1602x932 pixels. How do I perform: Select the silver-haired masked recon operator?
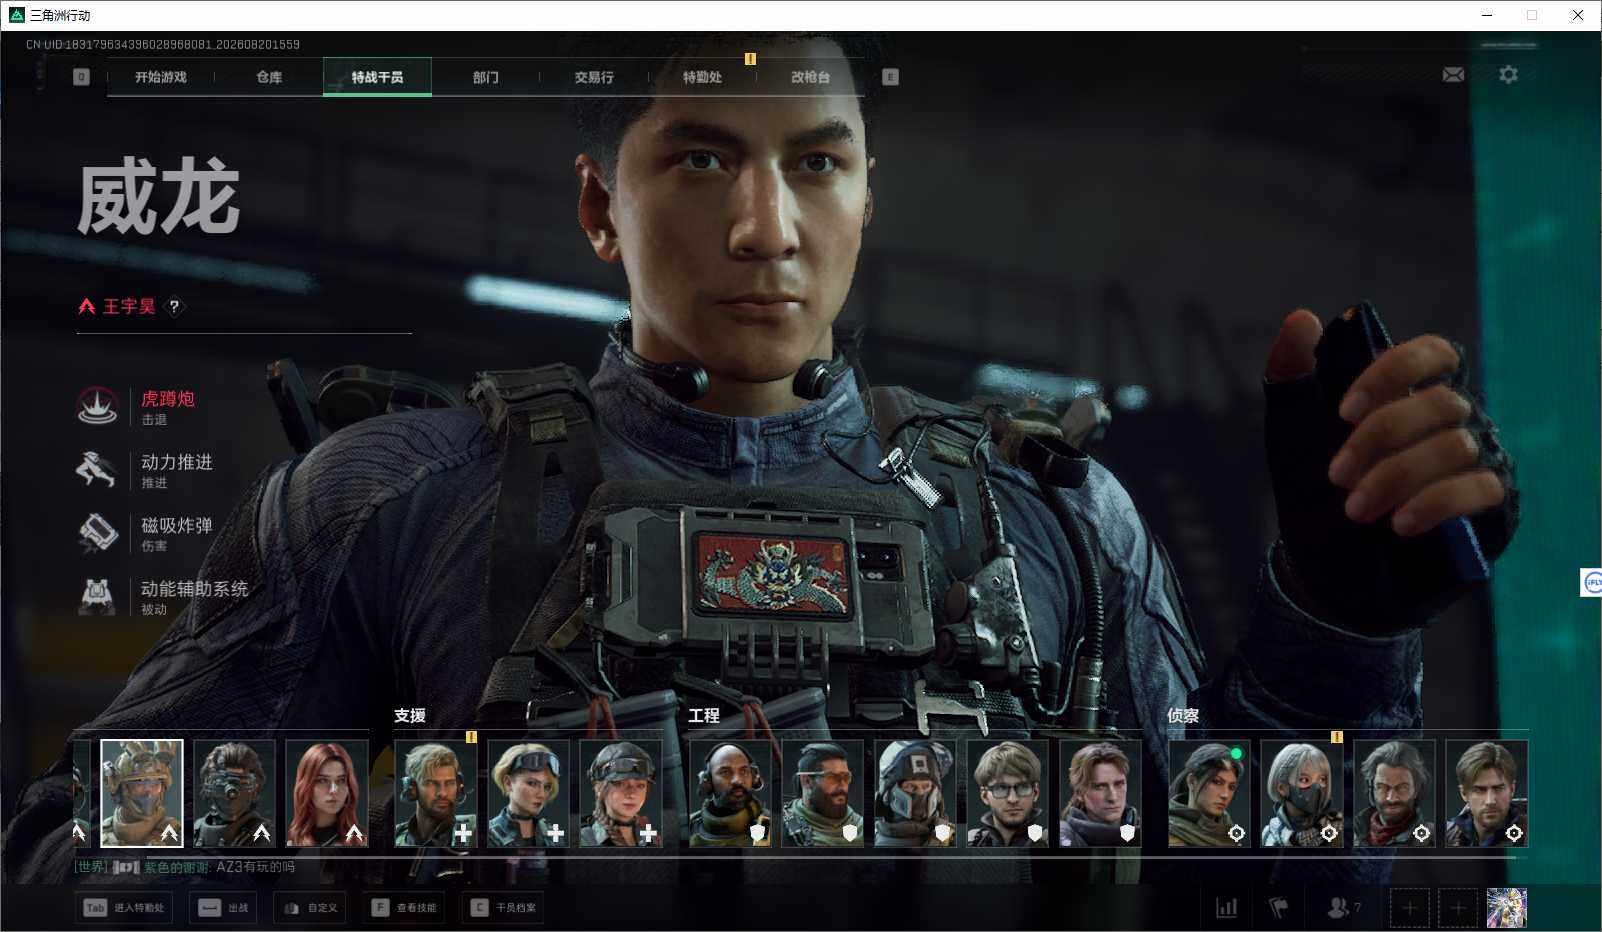coord(1302,793)
